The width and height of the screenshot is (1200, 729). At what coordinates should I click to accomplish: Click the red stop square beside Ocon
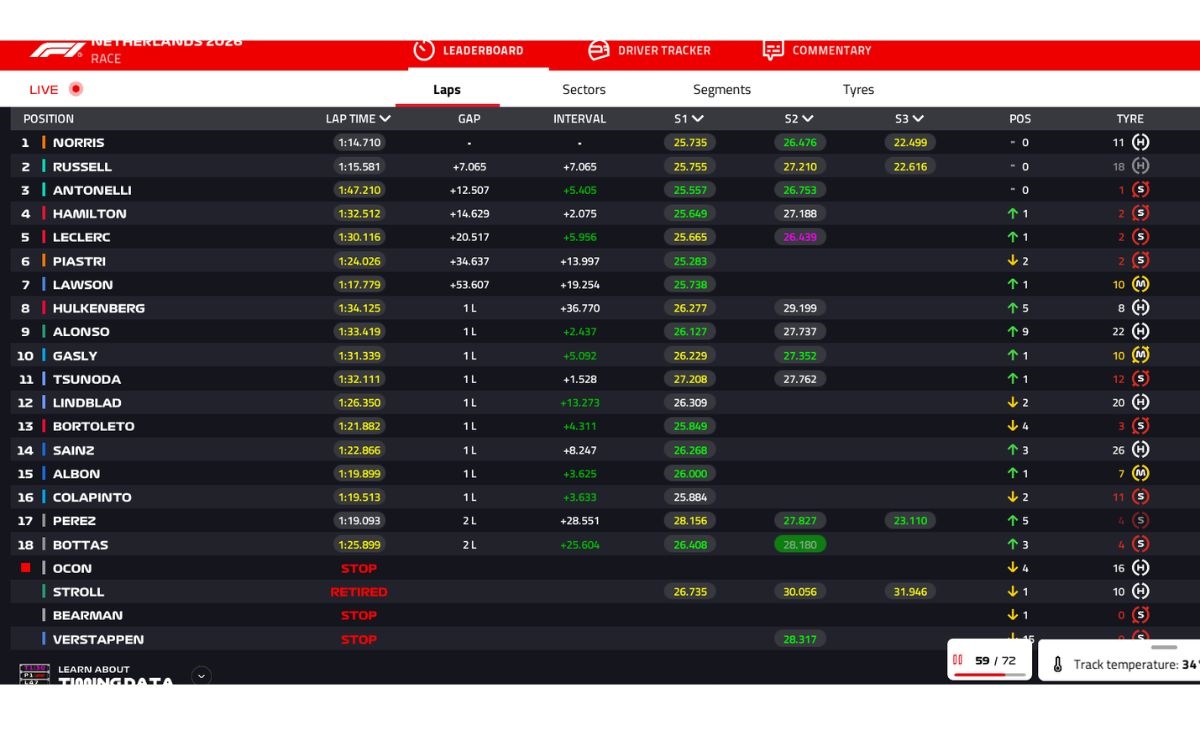(x=26, y=567)
